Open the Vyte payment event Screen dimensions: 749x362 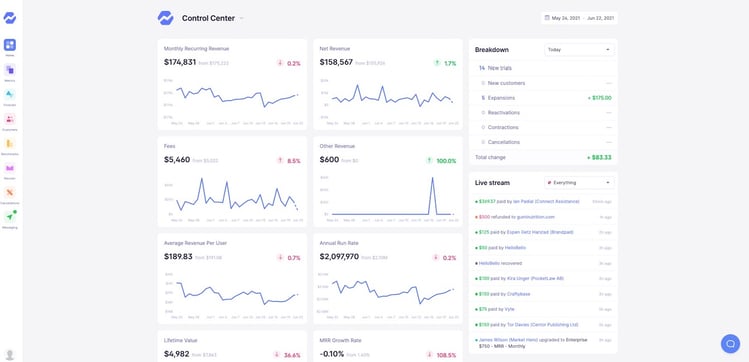543,309
